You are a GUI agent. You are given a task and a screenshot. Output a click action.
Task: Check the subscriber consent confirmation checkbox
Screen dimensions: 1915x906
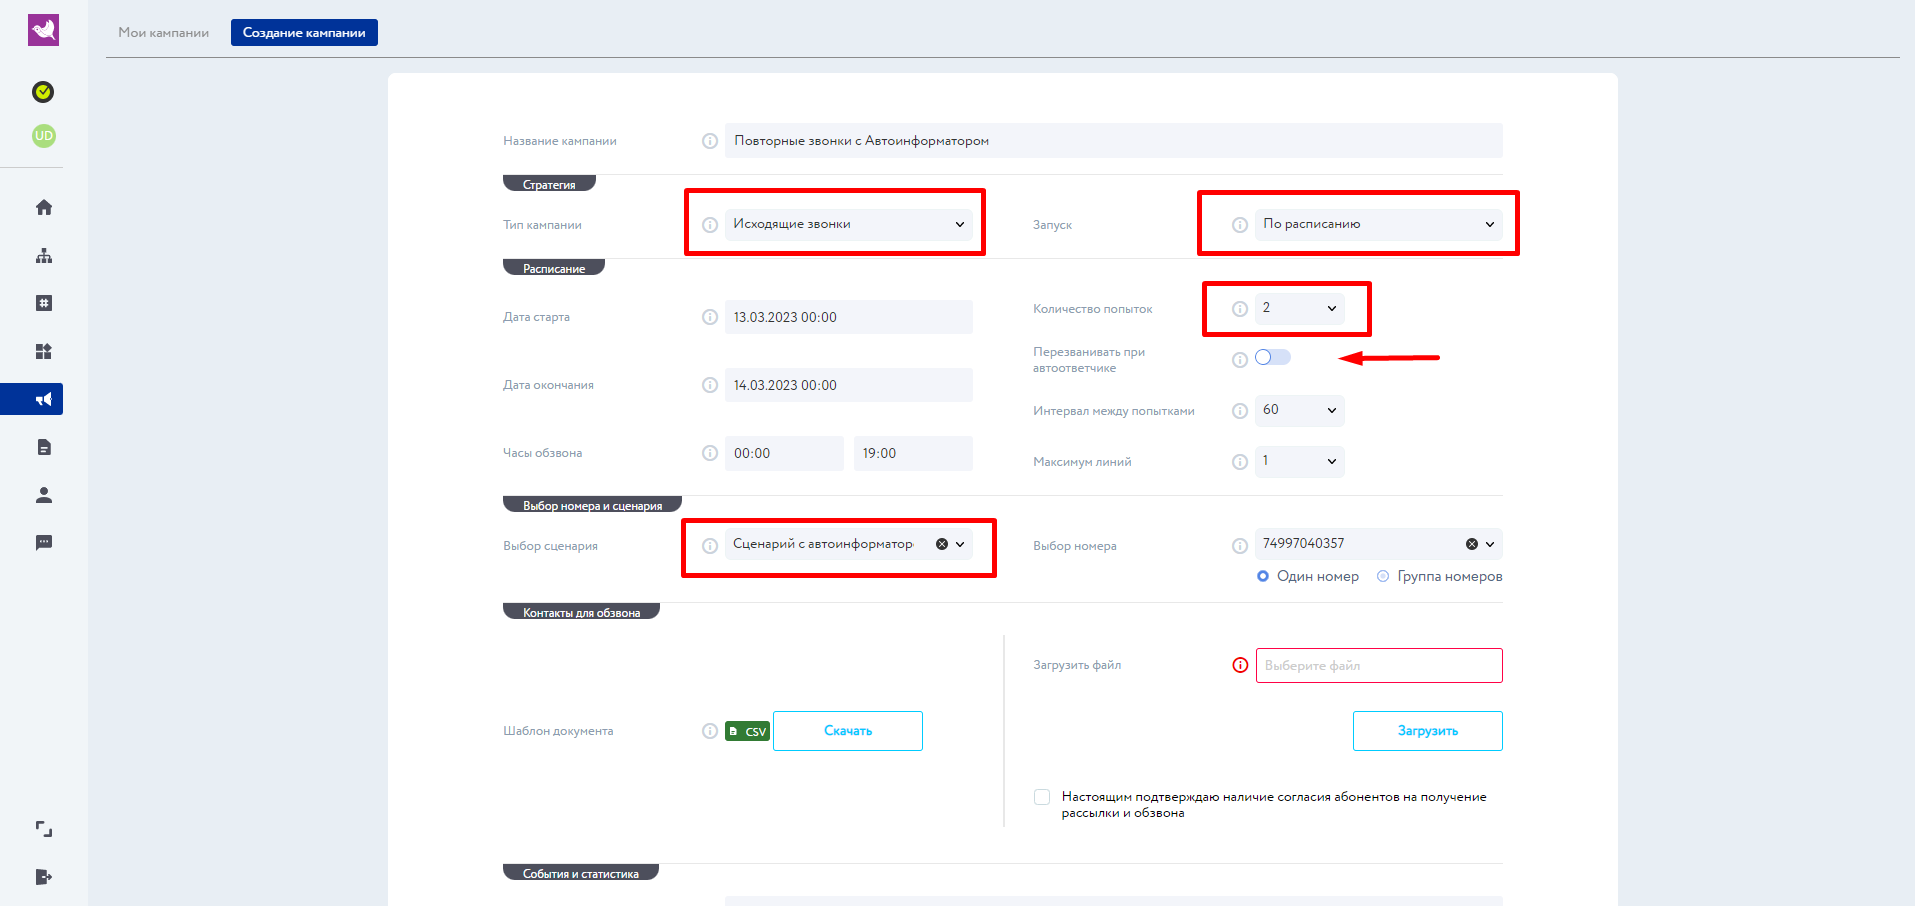pos(1042,797)
